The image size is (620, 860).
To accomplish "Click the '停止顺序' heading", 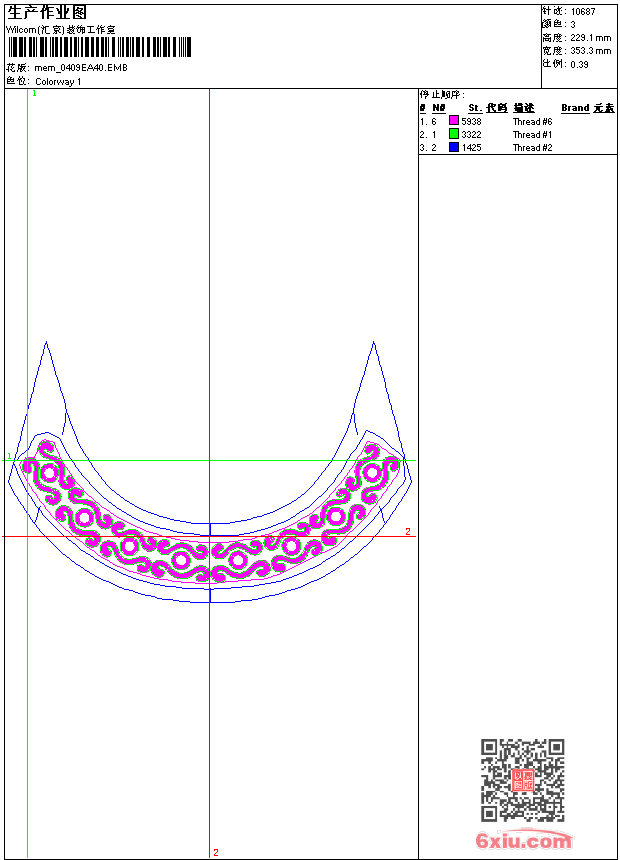I will [x=442, y=95].
